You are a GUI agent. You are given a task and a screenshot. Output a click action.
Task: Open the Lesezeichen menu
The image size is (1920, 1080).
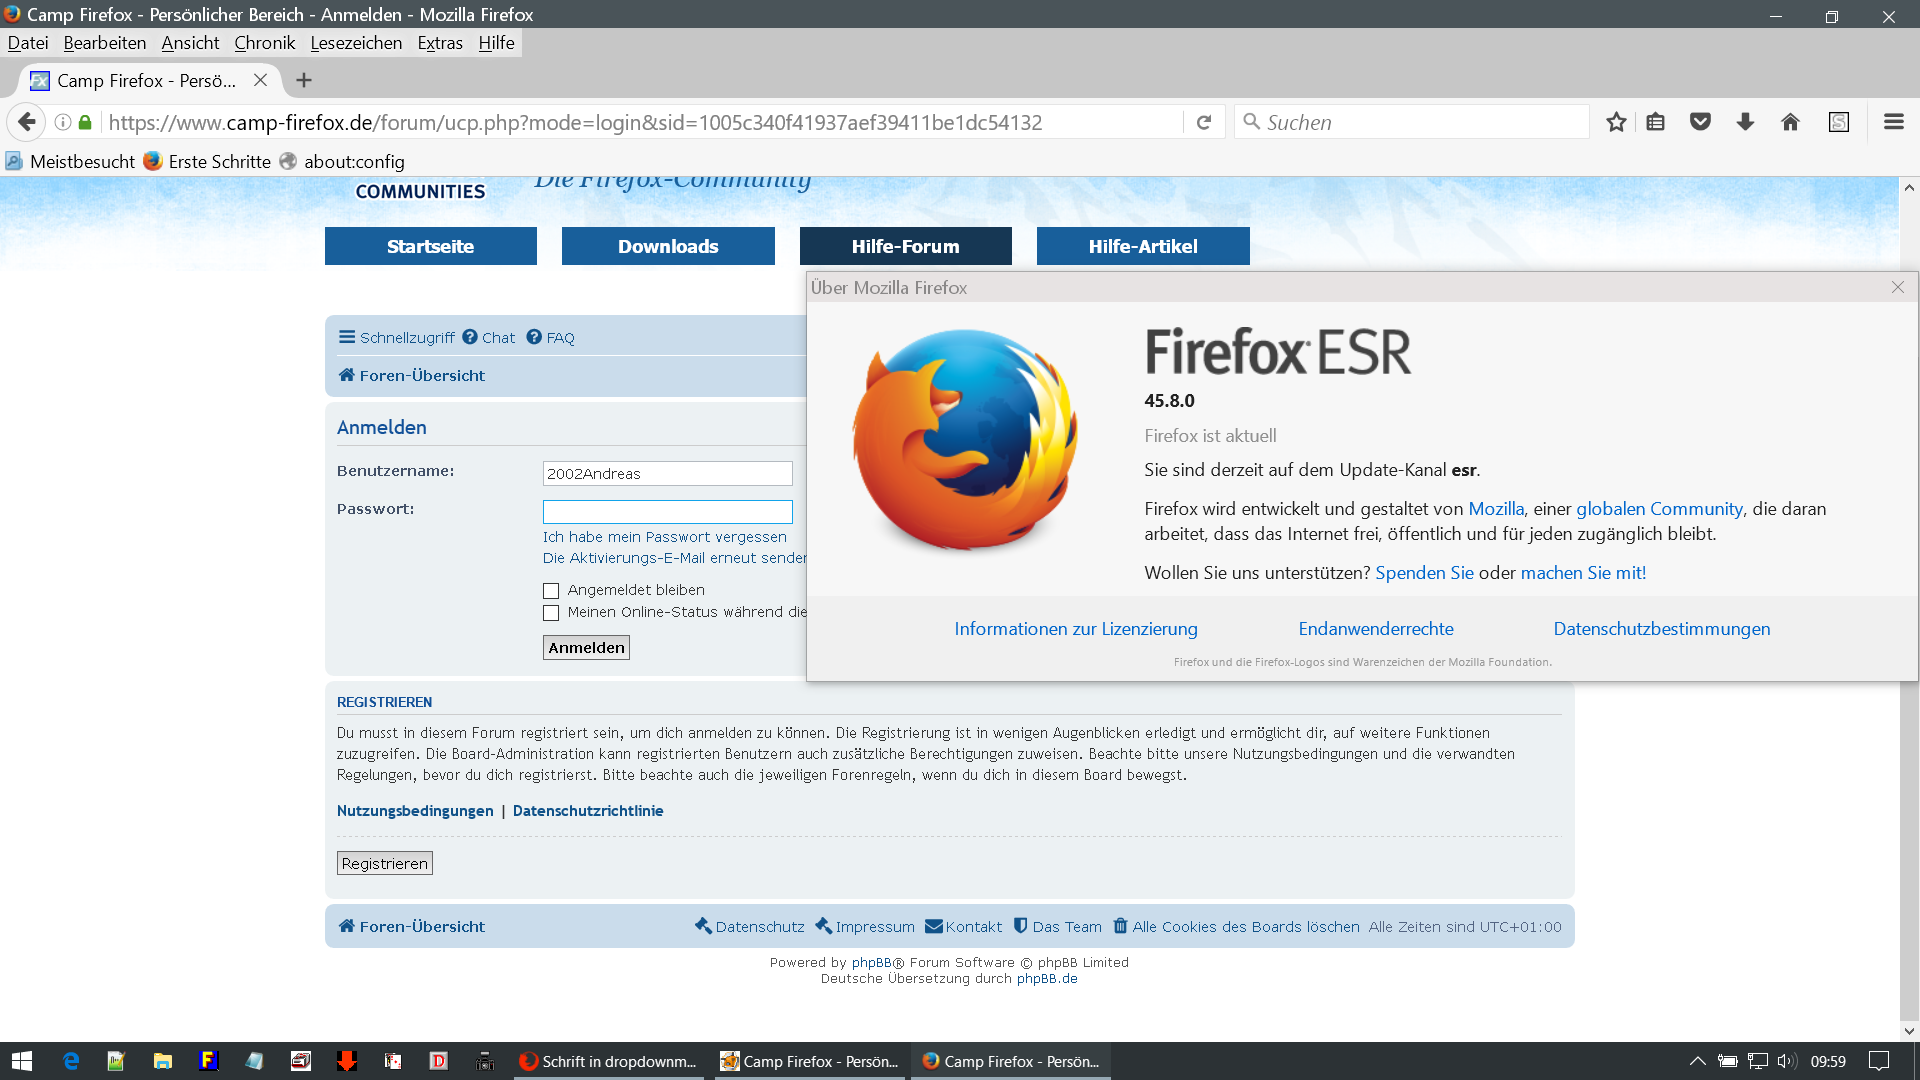356,43
